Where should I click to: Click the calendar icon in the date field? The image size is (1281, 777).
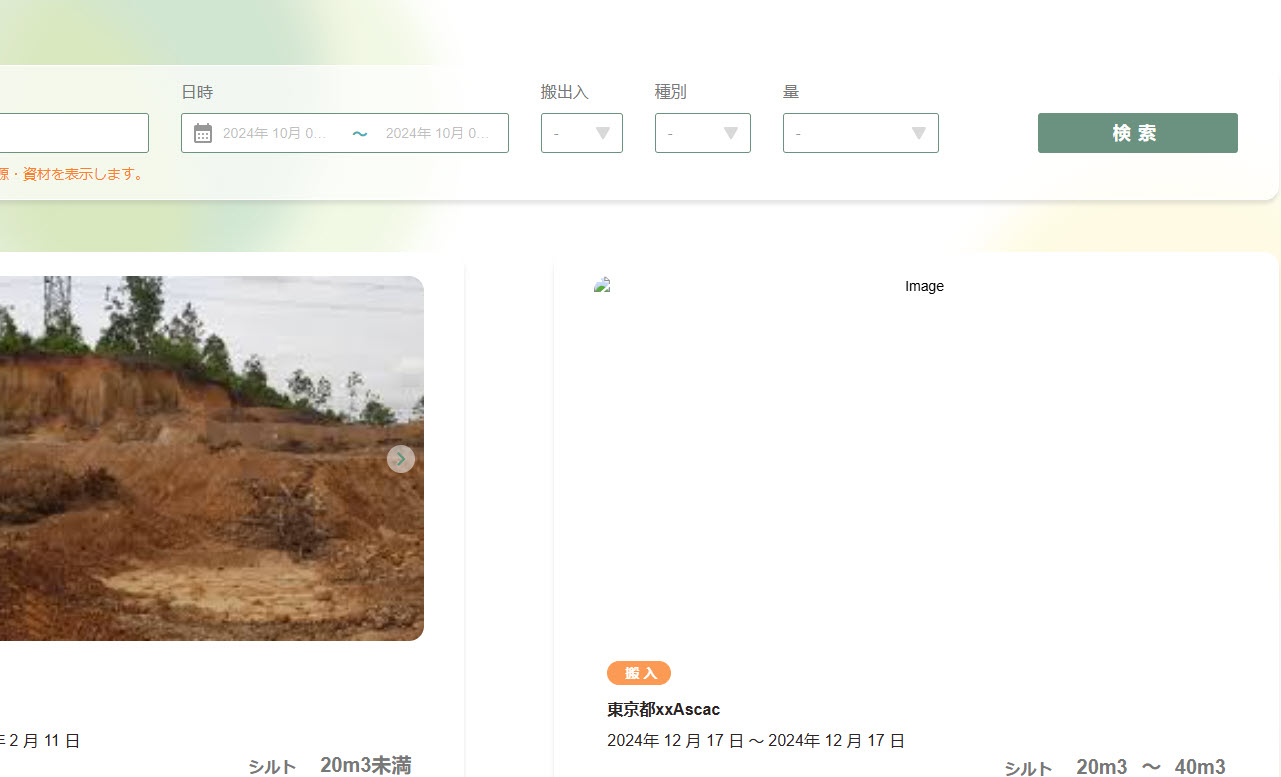(x=203, y=133)
